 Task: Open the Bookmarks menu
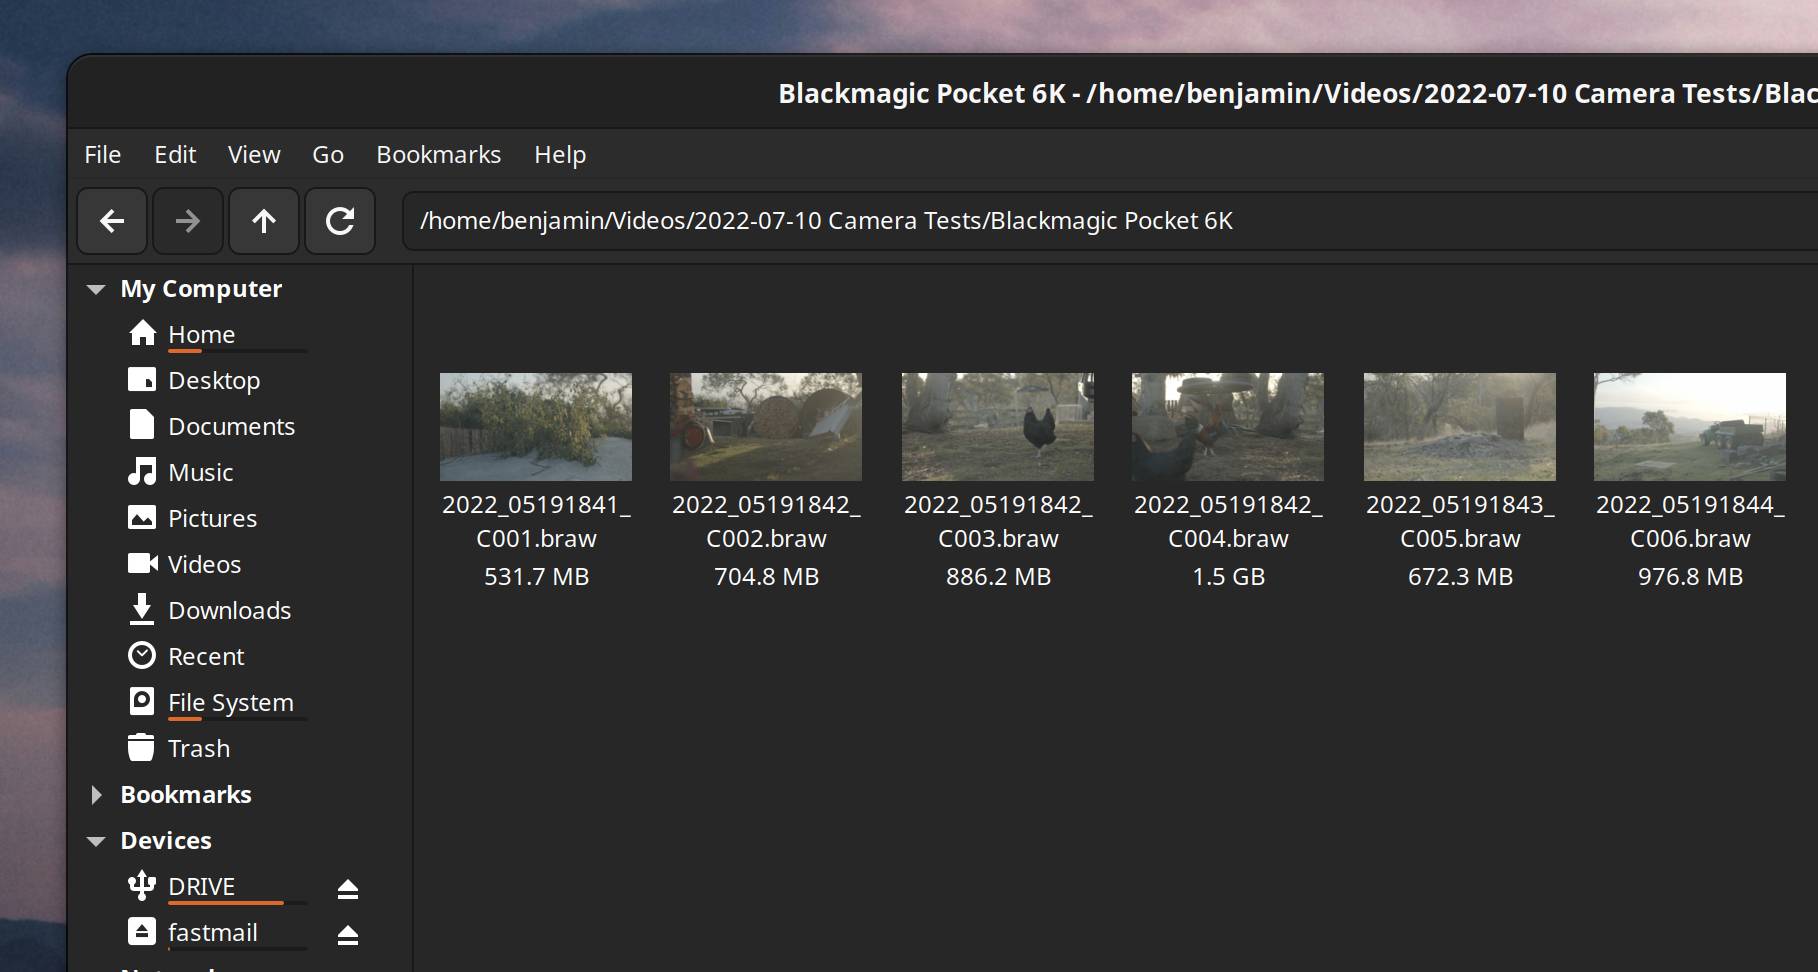(439, 155)
